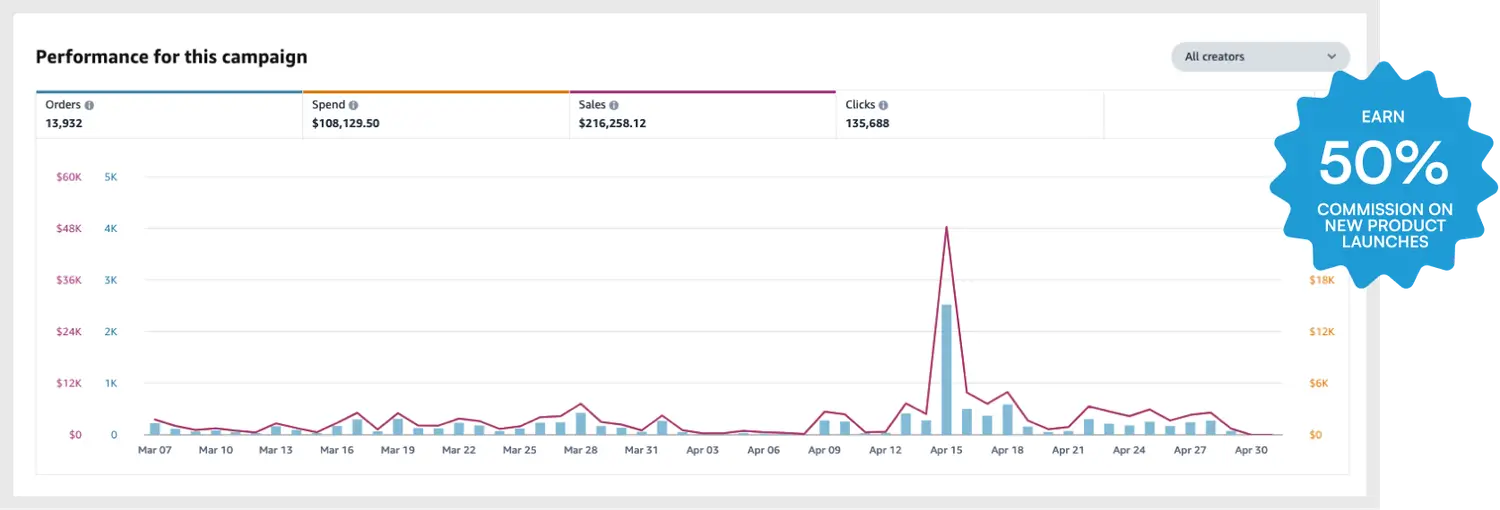
Task: Click the chevron arrow in creators filter
Action: 1332,57
